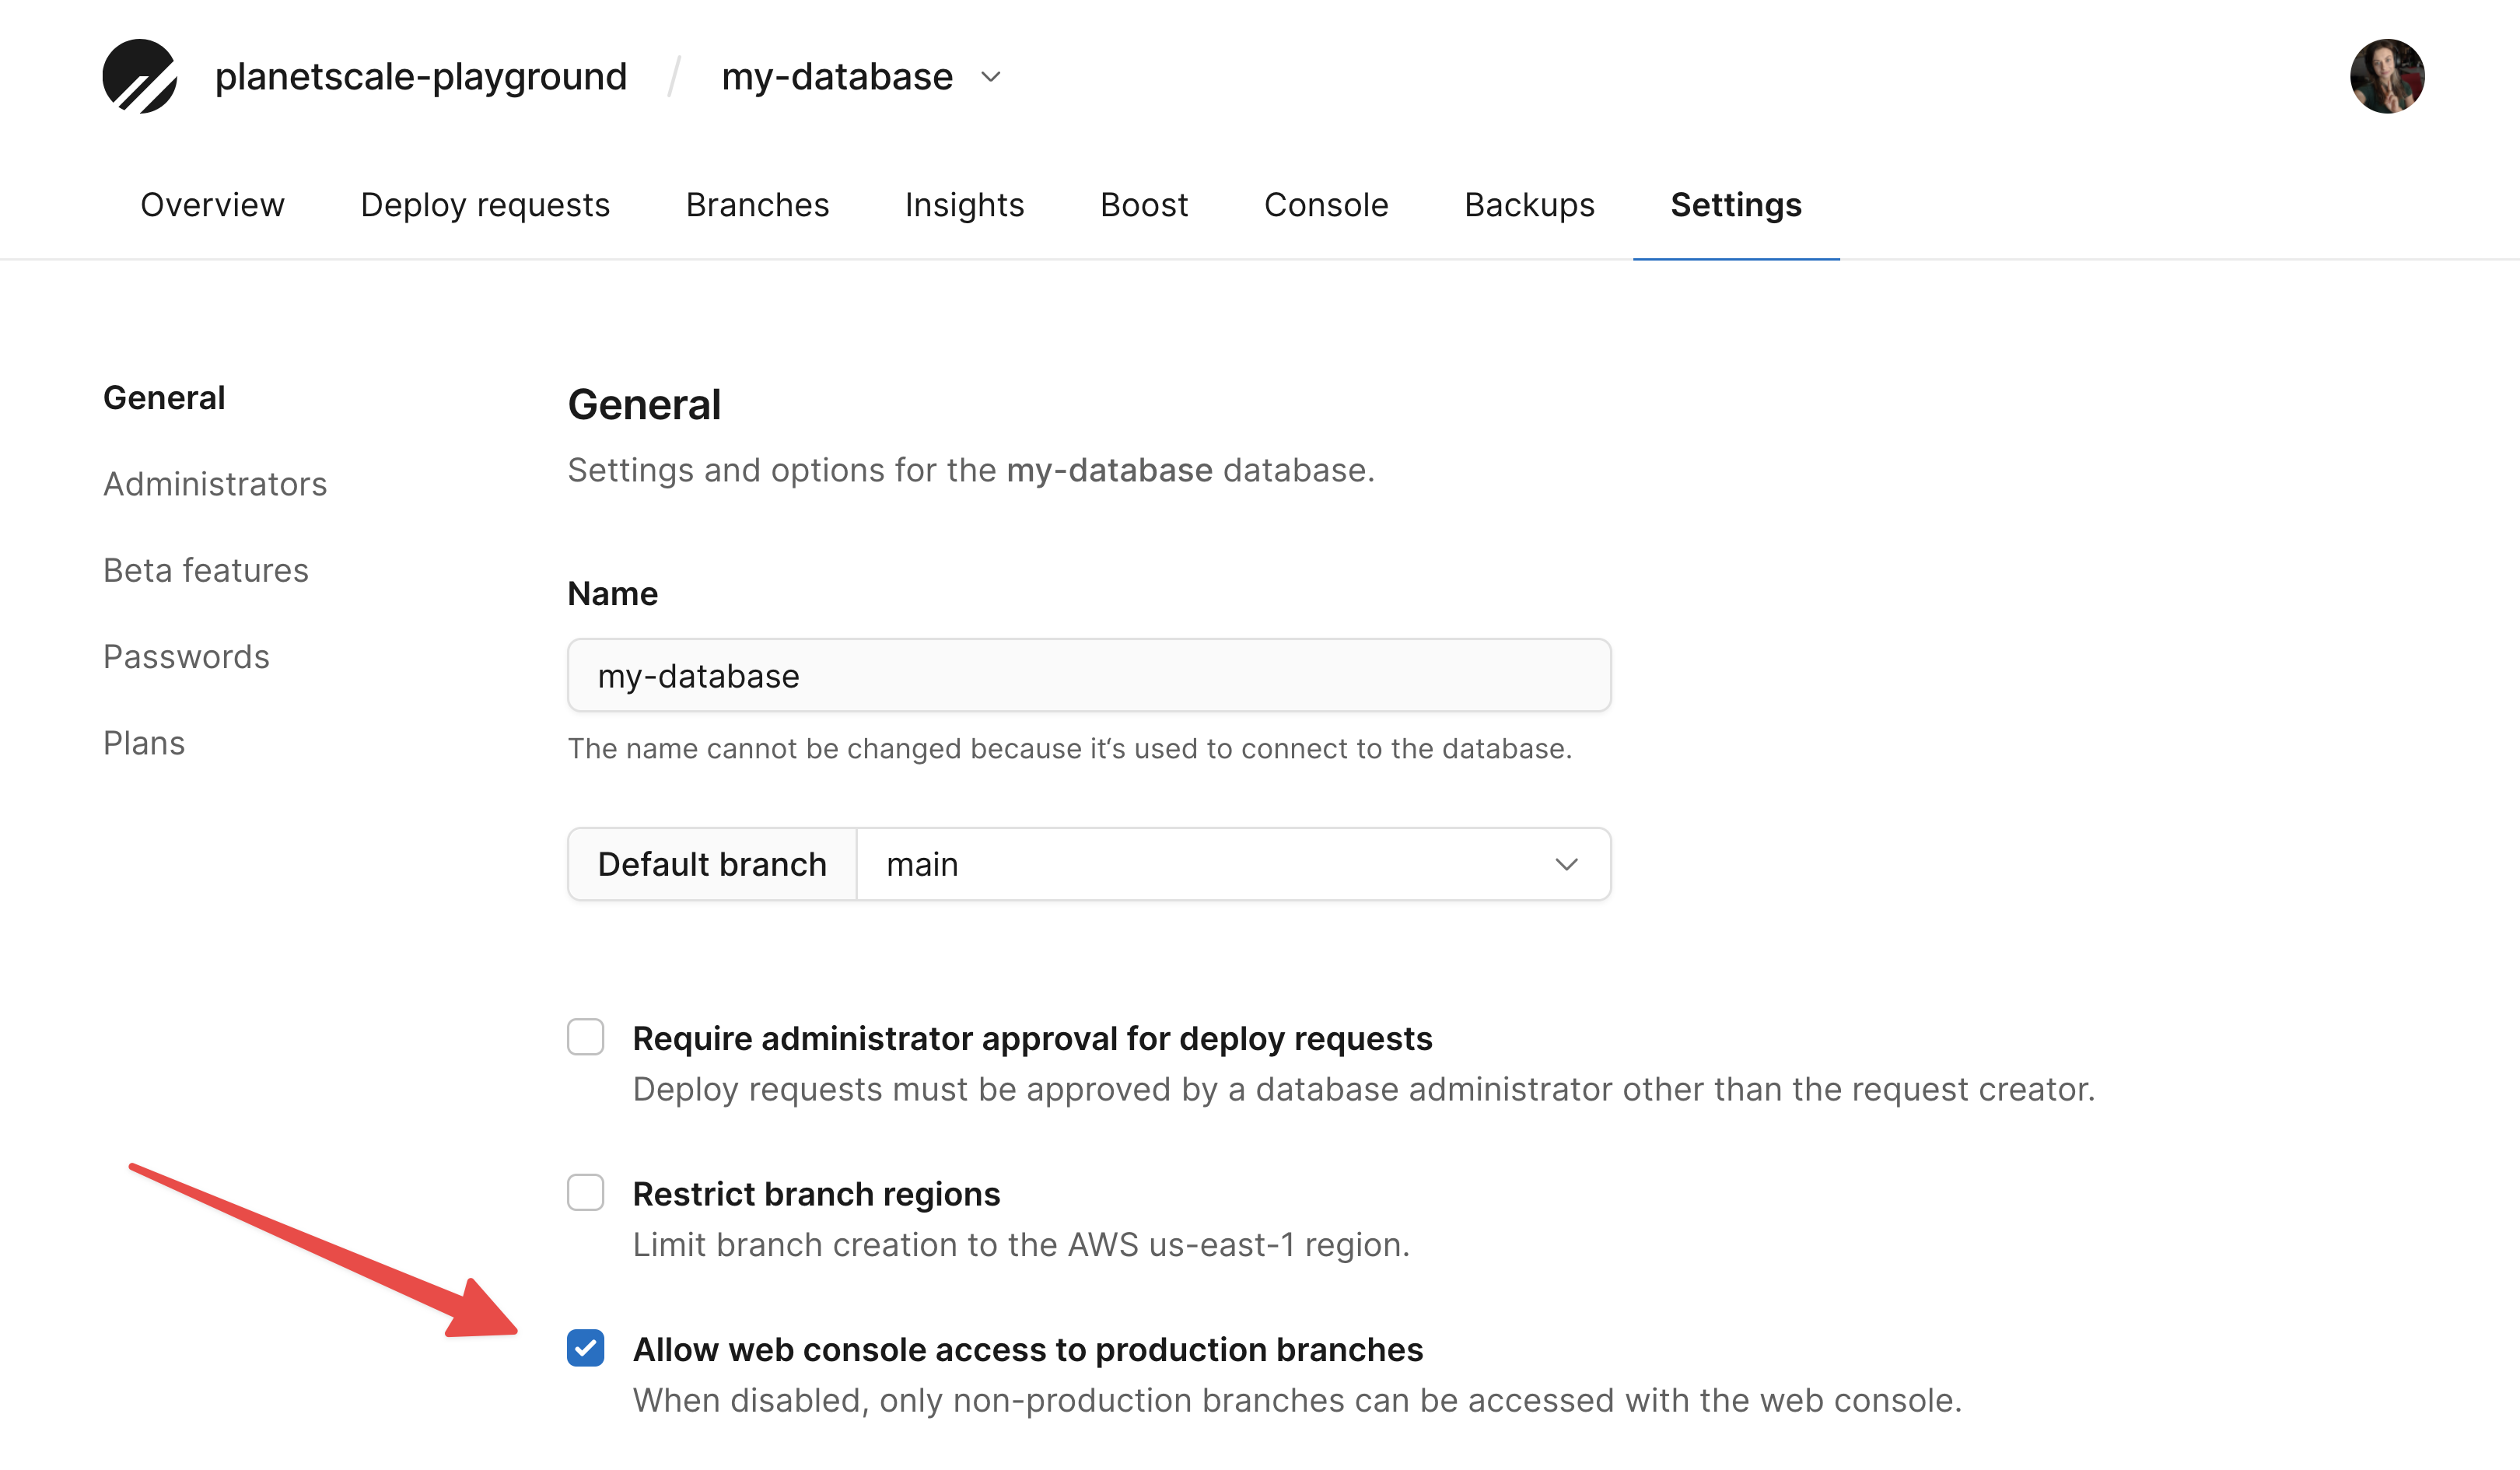Click the Default branch dropdown chevron
This screenshot has width=2520, height=1470.
click(1566, 864)
